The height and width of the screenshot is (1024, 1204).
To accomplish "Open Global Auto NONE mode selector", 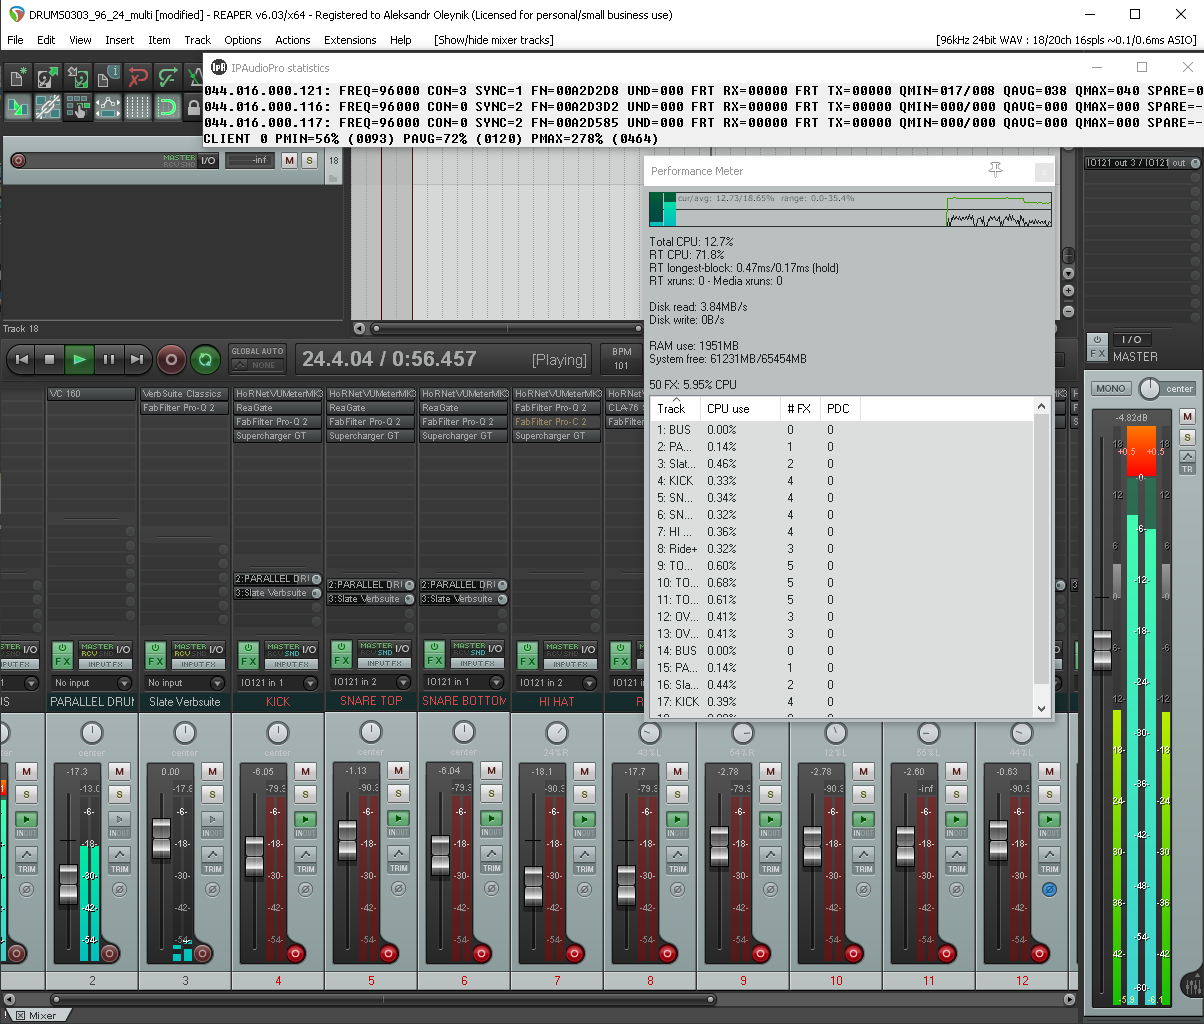I will tap(257, 365).
